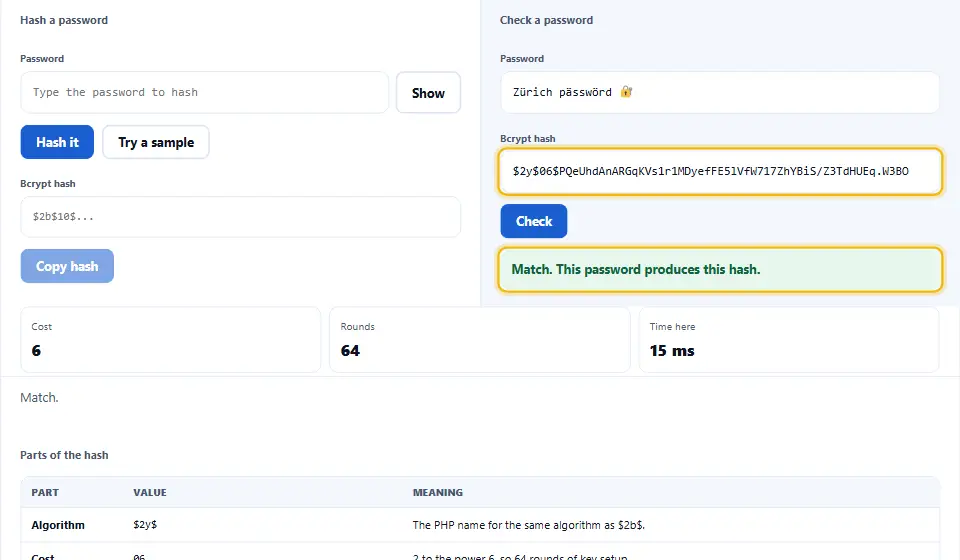Image resolution: width=960 pixels, height=560 pixels.
Task: Click the Rounds value 64
Action: 350,351
